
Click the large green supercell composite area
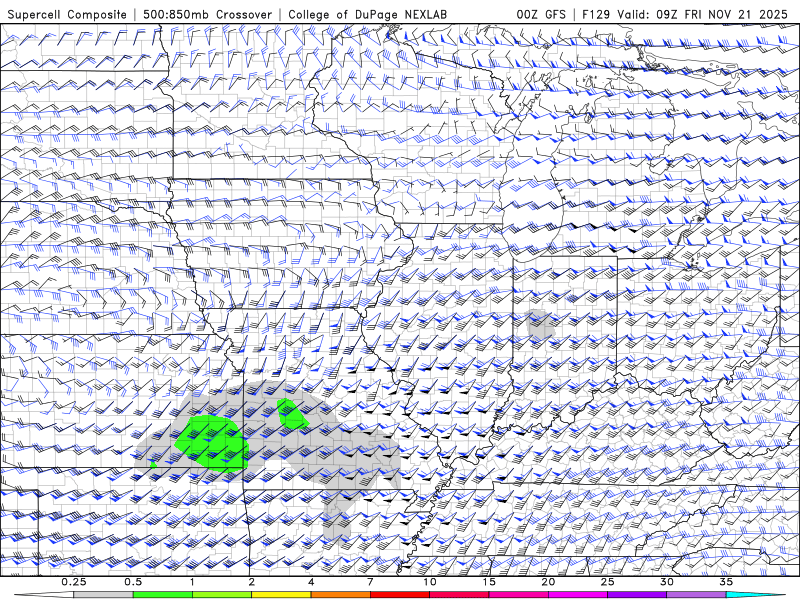212,442
